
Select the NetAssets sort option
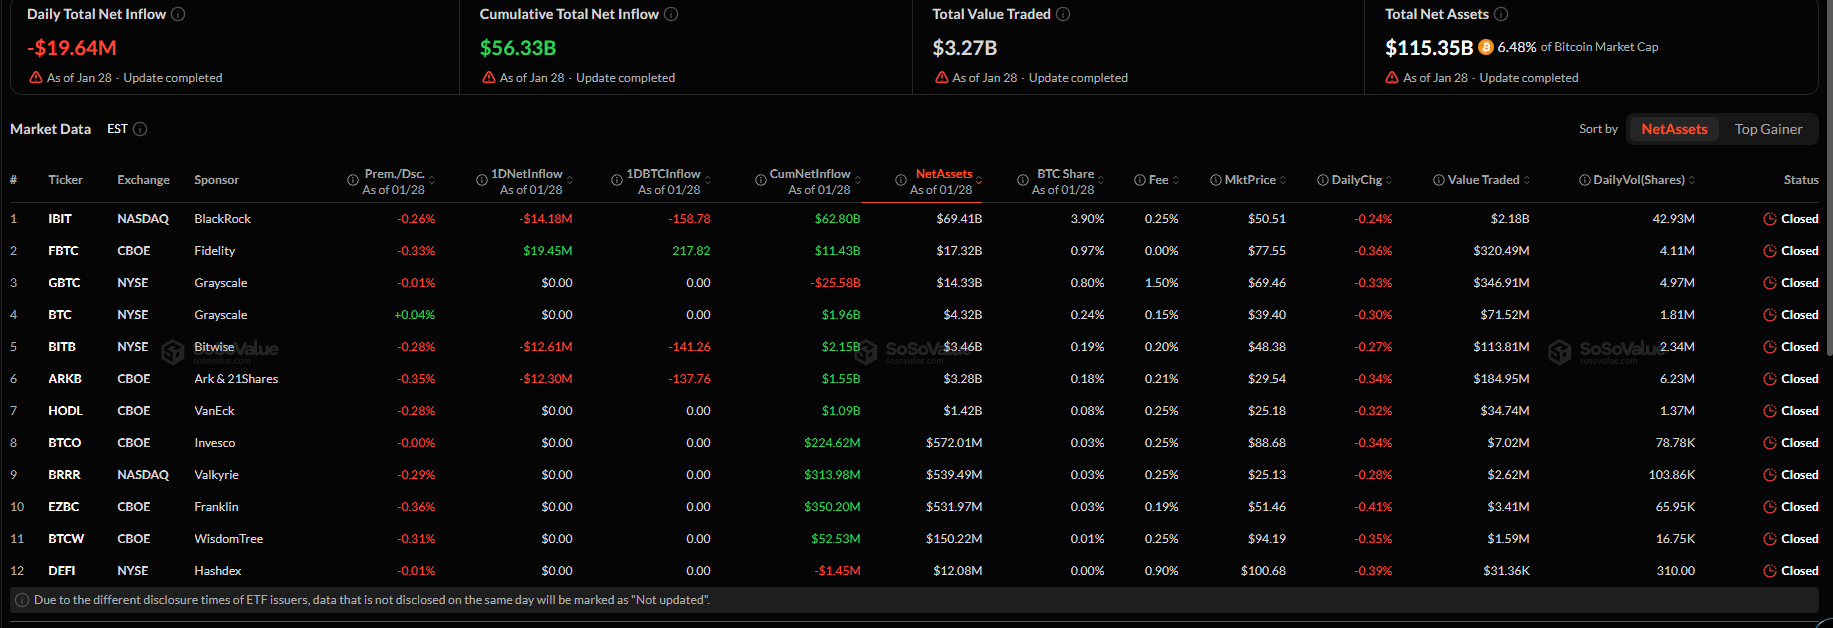coord(1674,129)
